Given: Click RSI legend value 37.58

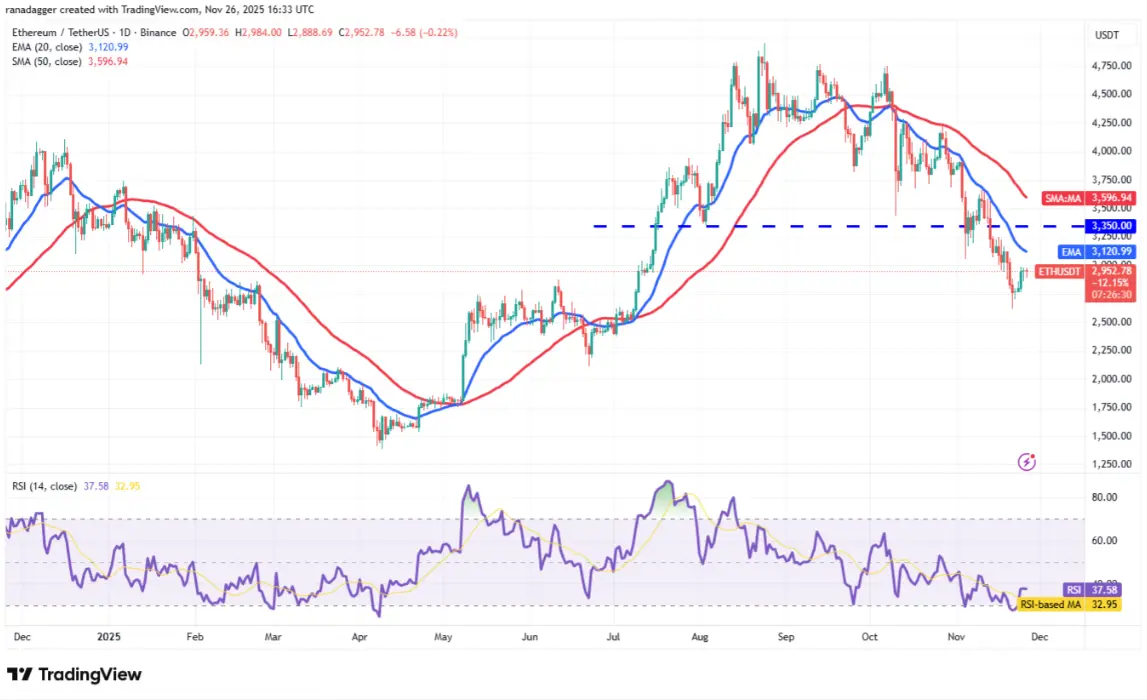Looking at the screenshot, I should [96, 486].
